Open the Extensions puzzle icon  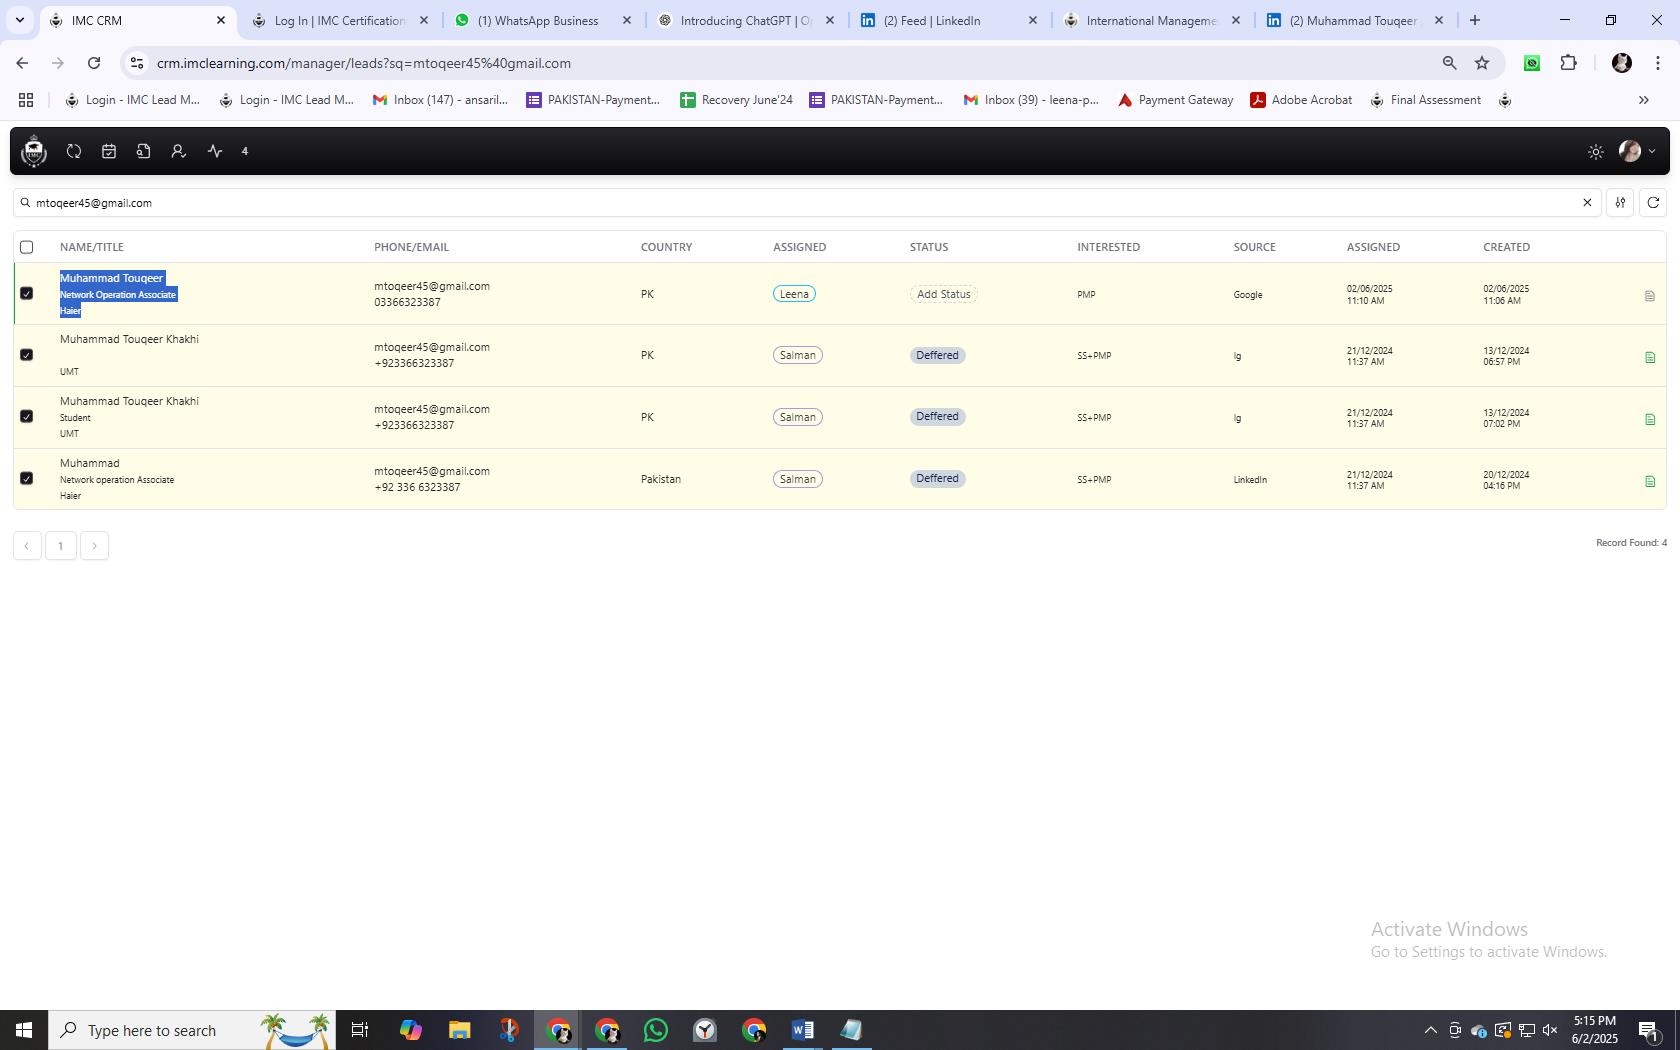pos(1569,63)
